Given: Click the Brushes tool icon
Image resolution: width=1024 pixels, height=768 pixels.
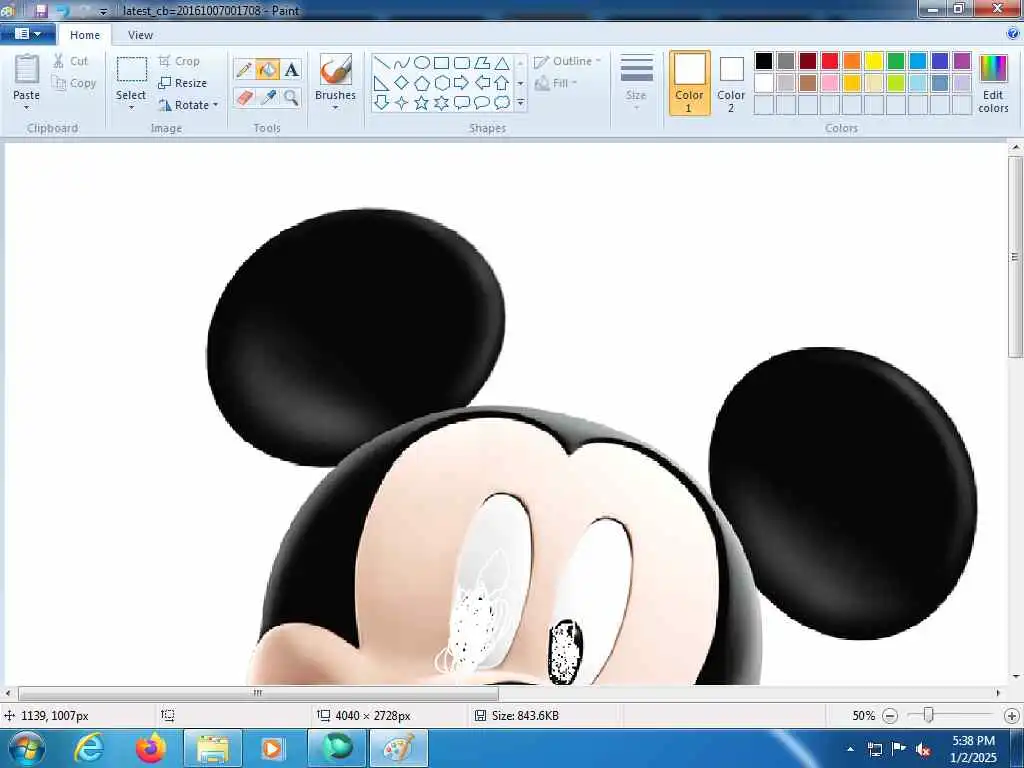Looking at the screenshot, I should click(x=336, y=69).
